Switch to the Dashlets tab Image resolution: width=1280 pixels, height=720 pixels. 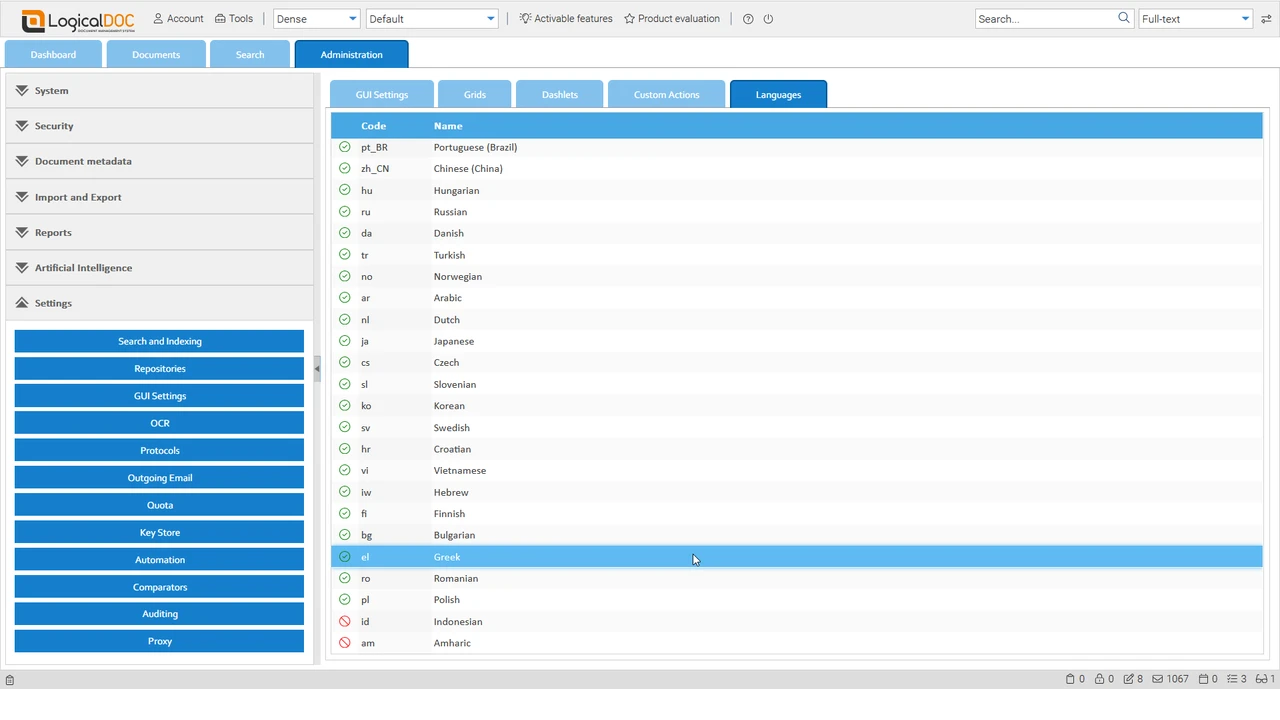(559, 94)
